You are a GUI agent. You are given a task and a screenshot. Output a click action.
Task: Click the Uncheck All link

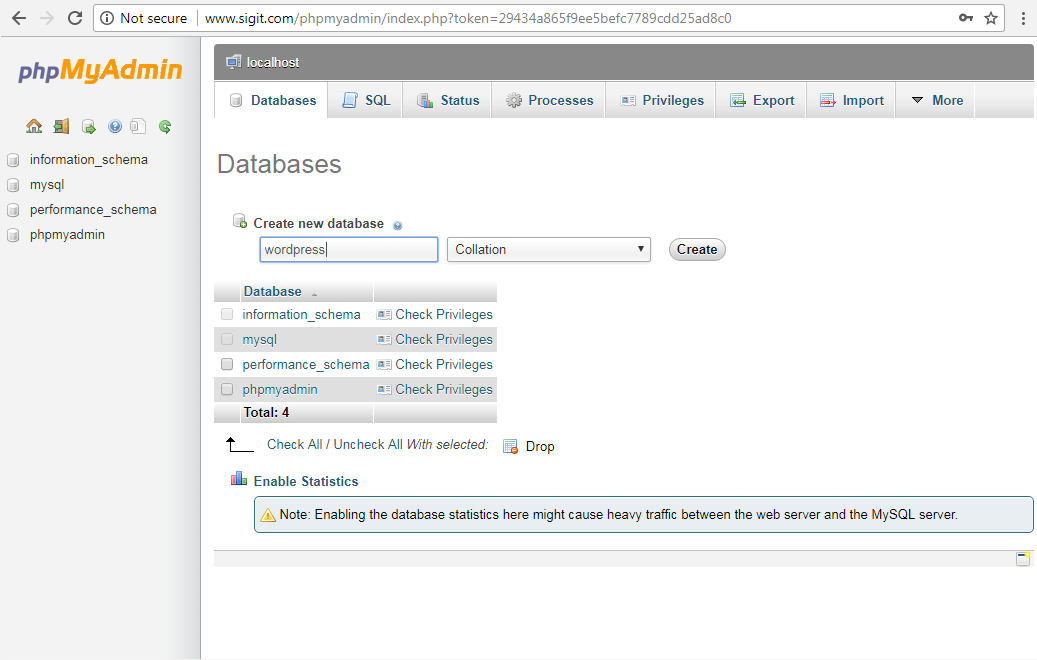tap(368, 445)
